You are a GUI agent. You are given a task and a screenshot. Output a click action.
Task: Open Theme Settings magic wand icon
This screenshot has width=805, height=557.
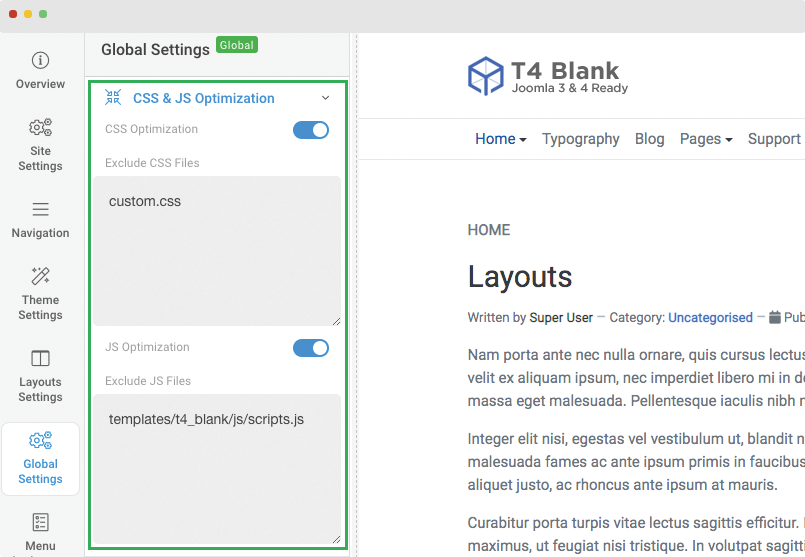tap(40, 276)
